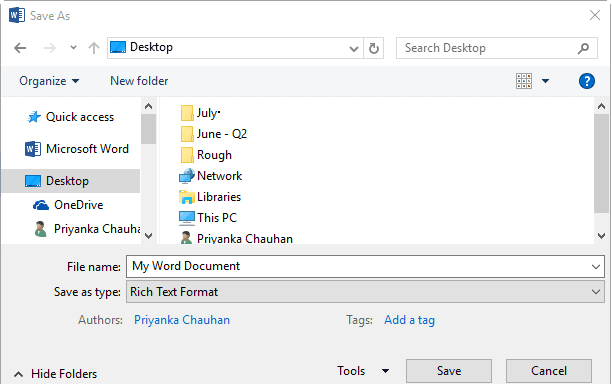Click the Save button
Screen dimensions: 612x384
coord(449,371)
